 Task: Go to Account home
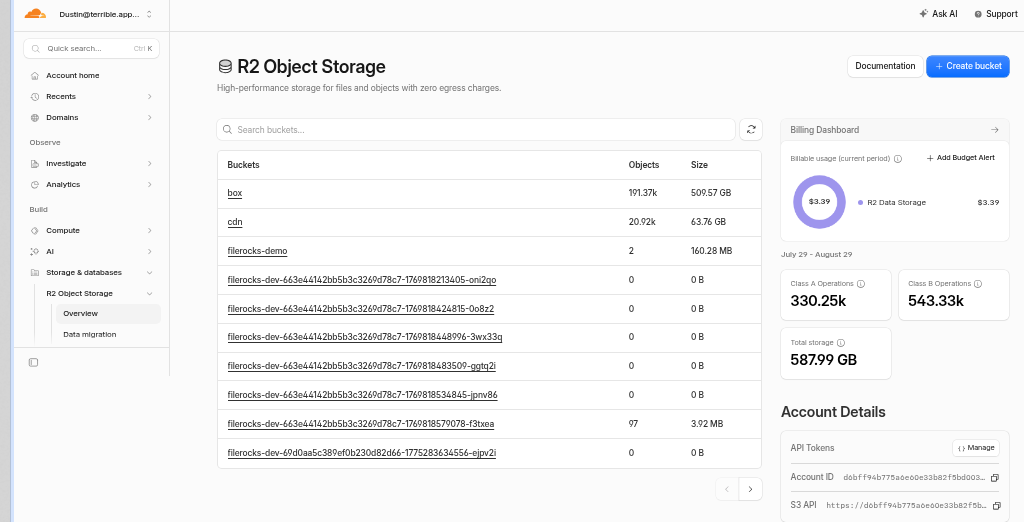click(72, 76)
